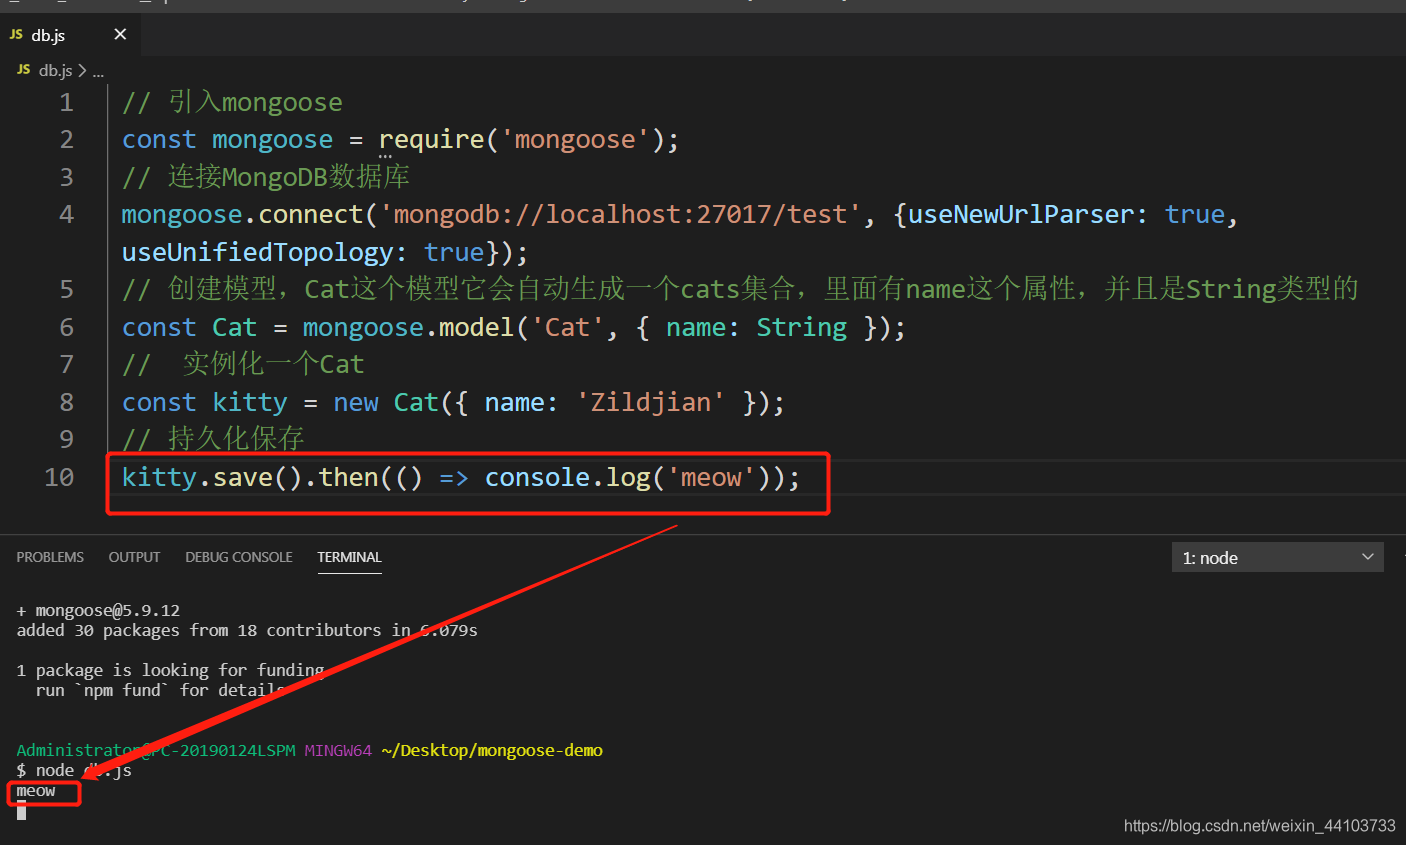Image resolution: width=1406 pixels, height=845 pixels.
Task: Click 'added 30 packages' terminal line
Action: (247, 630)
